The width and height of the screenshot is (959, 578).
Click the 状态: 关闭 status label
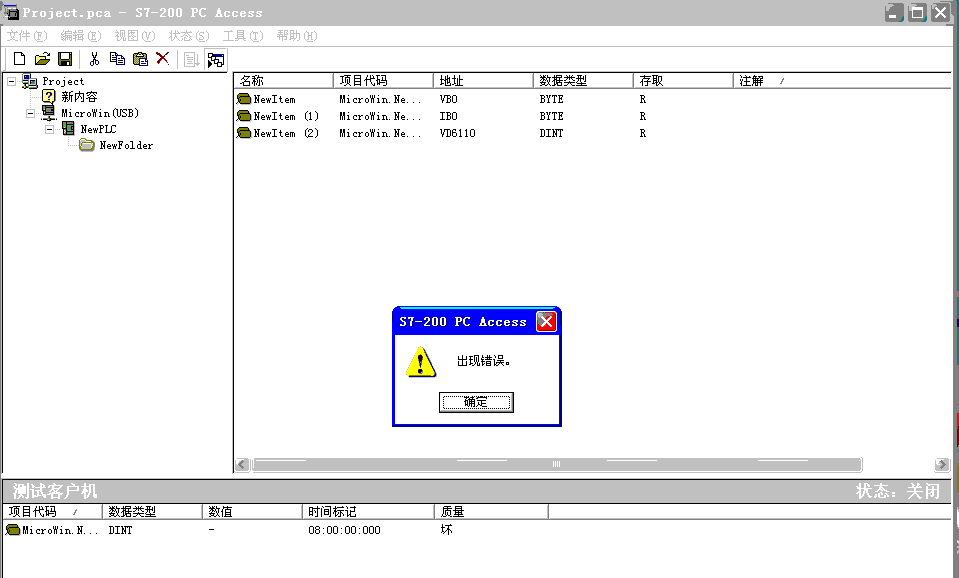[897, 491]
